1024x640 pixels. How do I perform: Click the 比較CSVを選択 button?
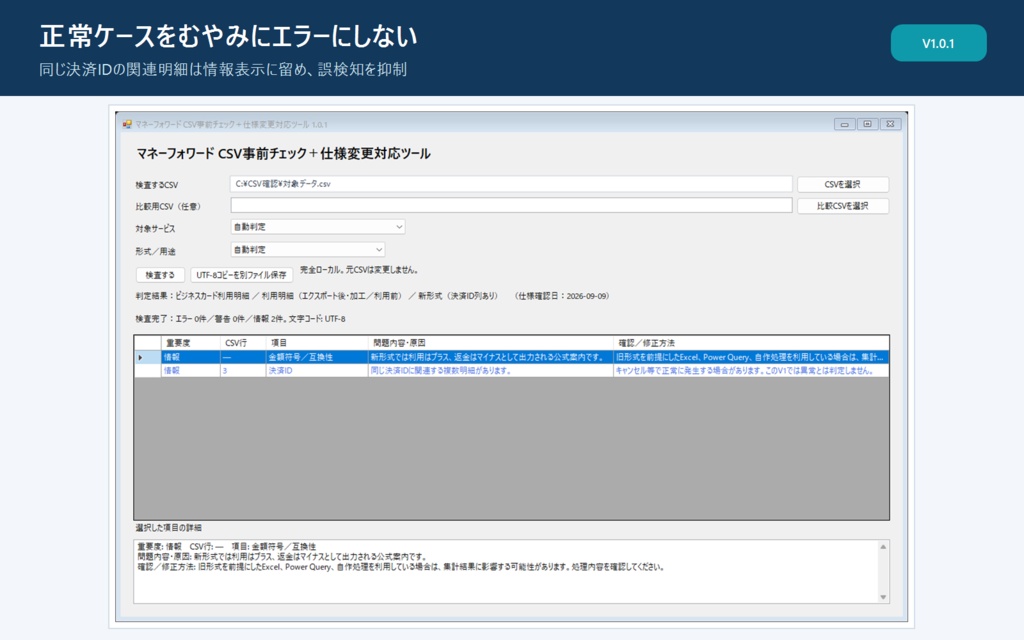[x=842, y=206]
